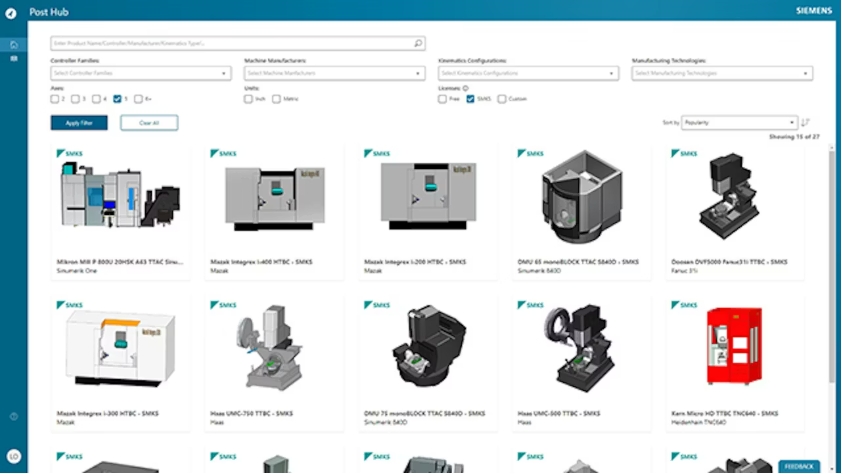The width and height of the screenshot is (842, 474).
Task: Enable the Metric units checkbox
Action: point(277,99)
